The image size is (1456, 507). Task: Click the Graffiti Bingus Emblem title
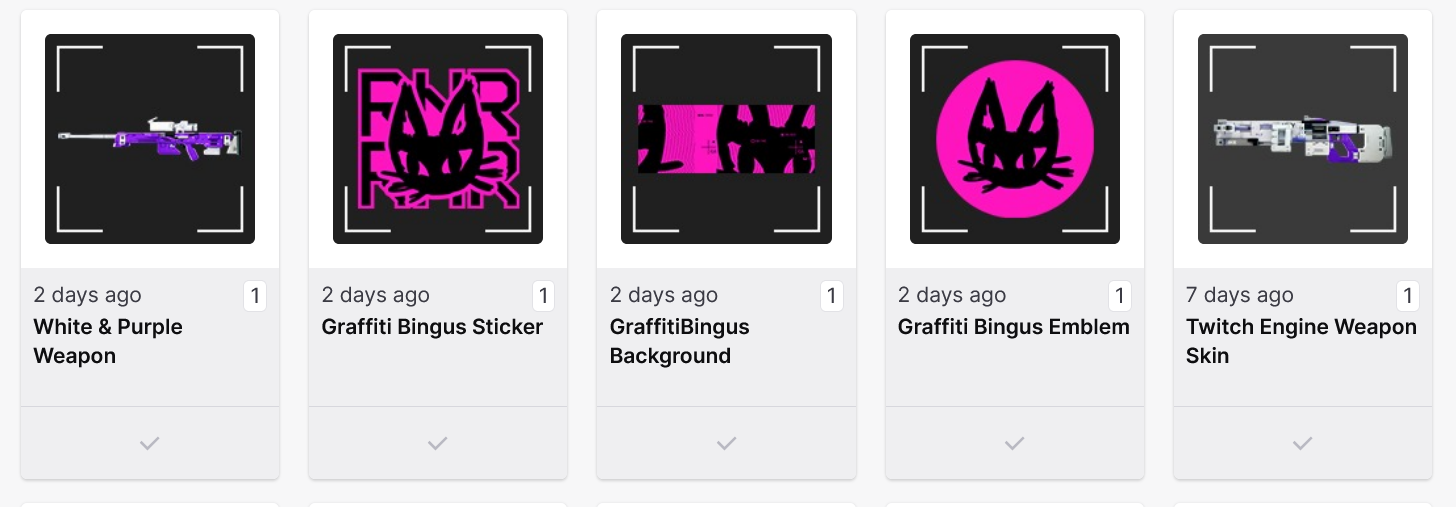[1013, 327]
